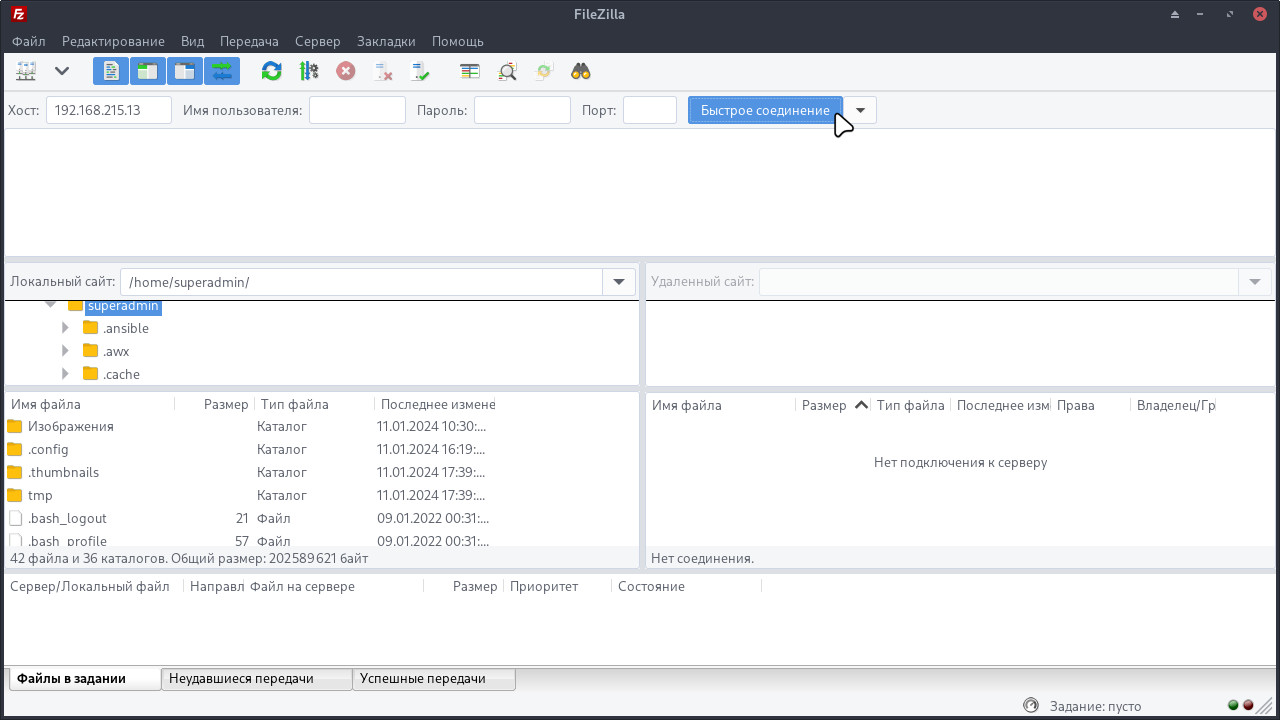This screenshot has height=720, width=1280.
Task: Sort local list by Тип файла
Action: [x=315, y=404]
